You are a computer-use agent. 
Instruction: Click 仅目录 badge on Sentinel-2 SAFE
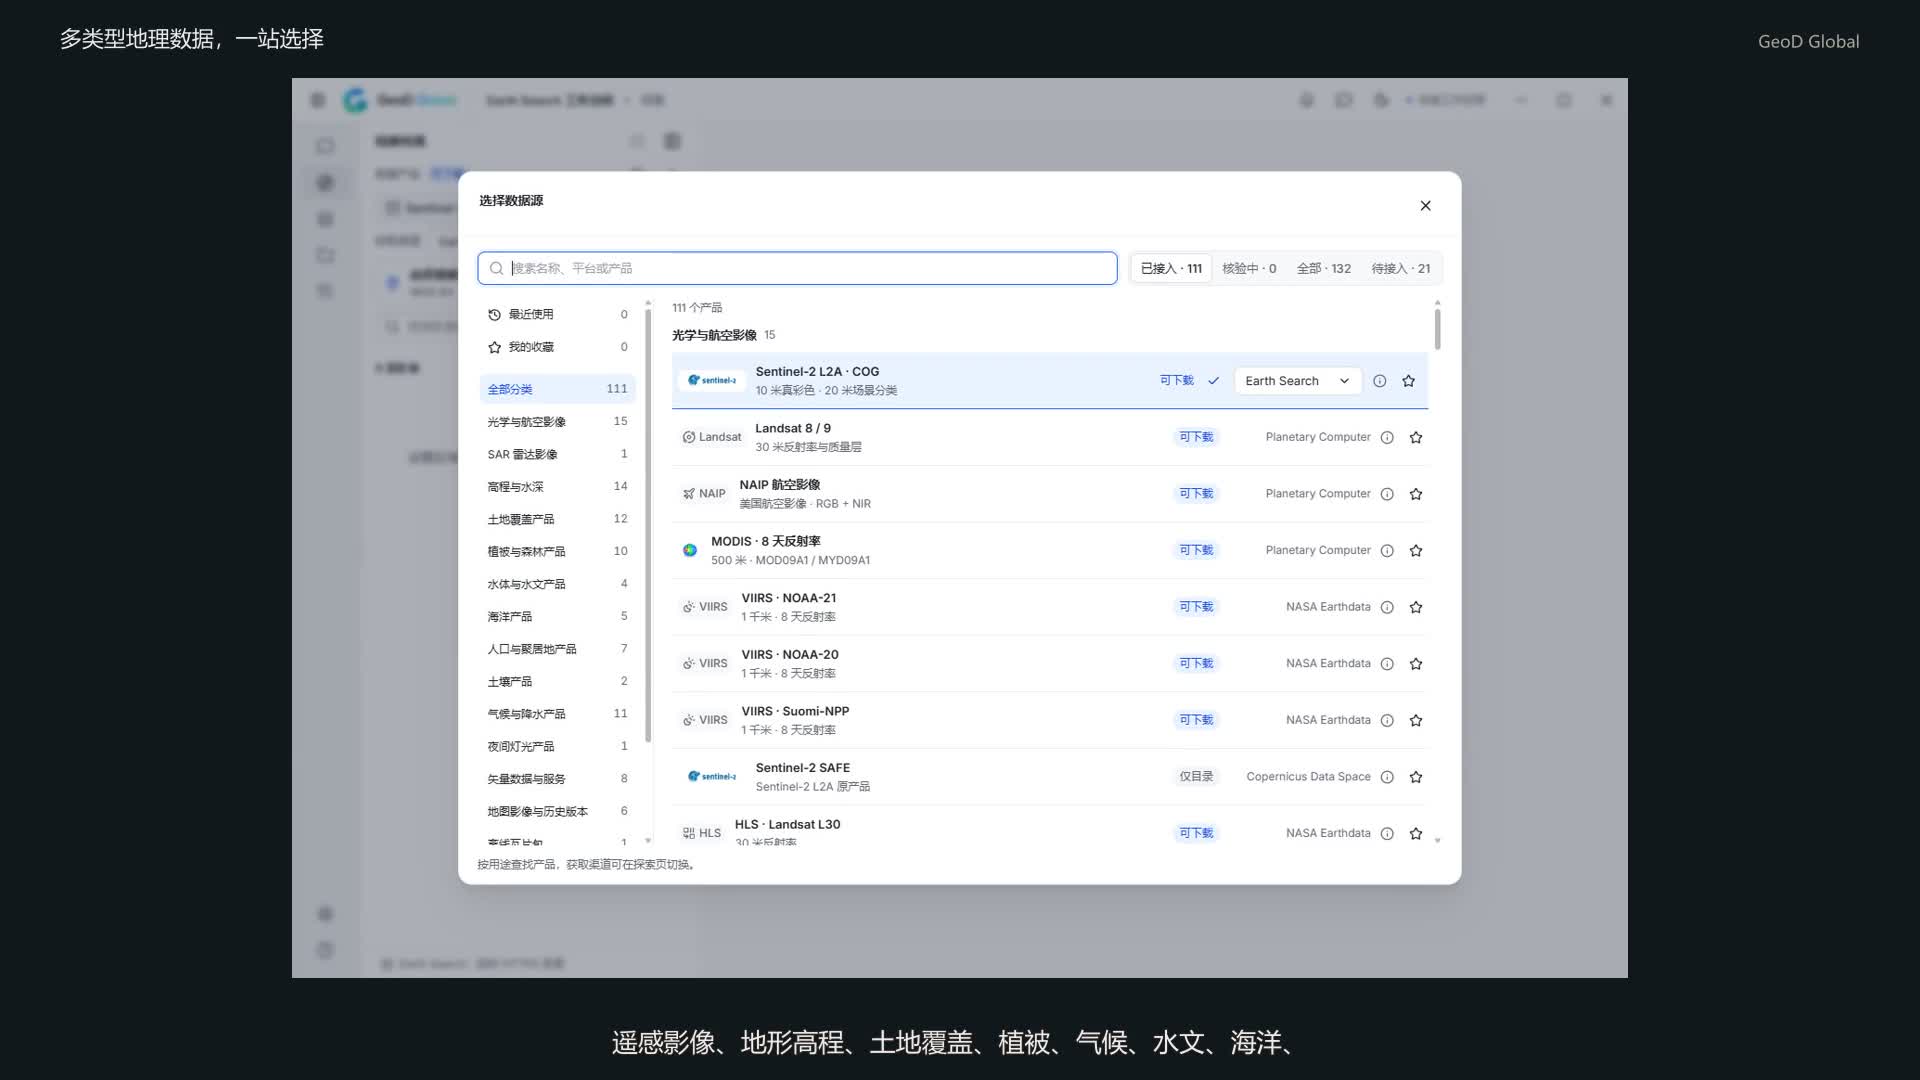(x=1196, y=777)
